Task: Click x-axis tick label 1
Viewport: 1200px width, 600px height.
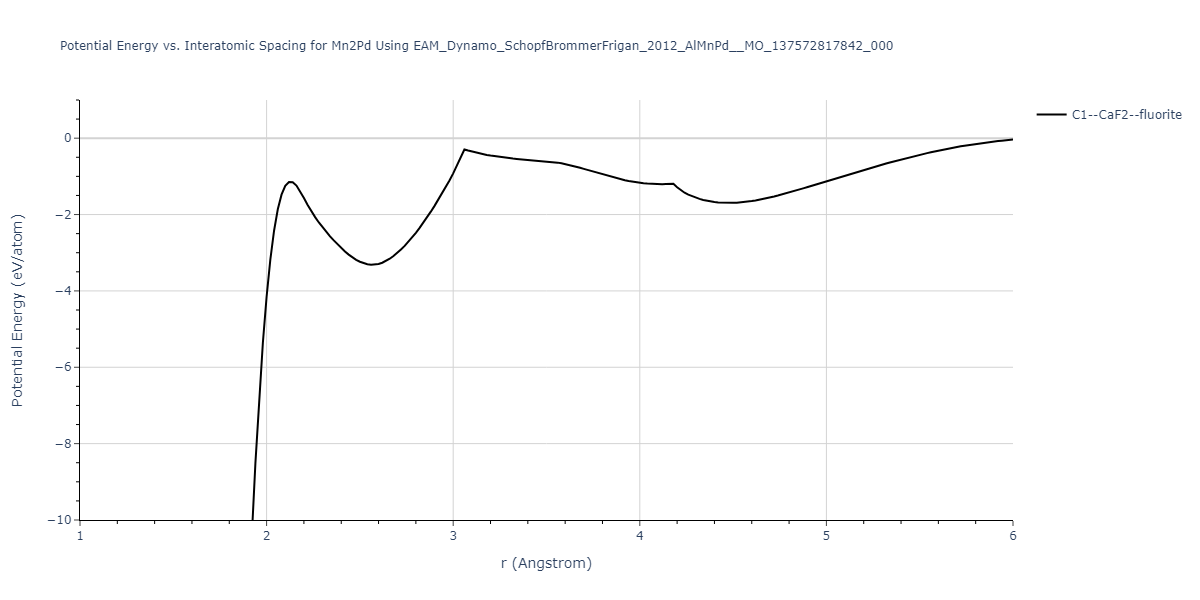Action: click(80, 536)
